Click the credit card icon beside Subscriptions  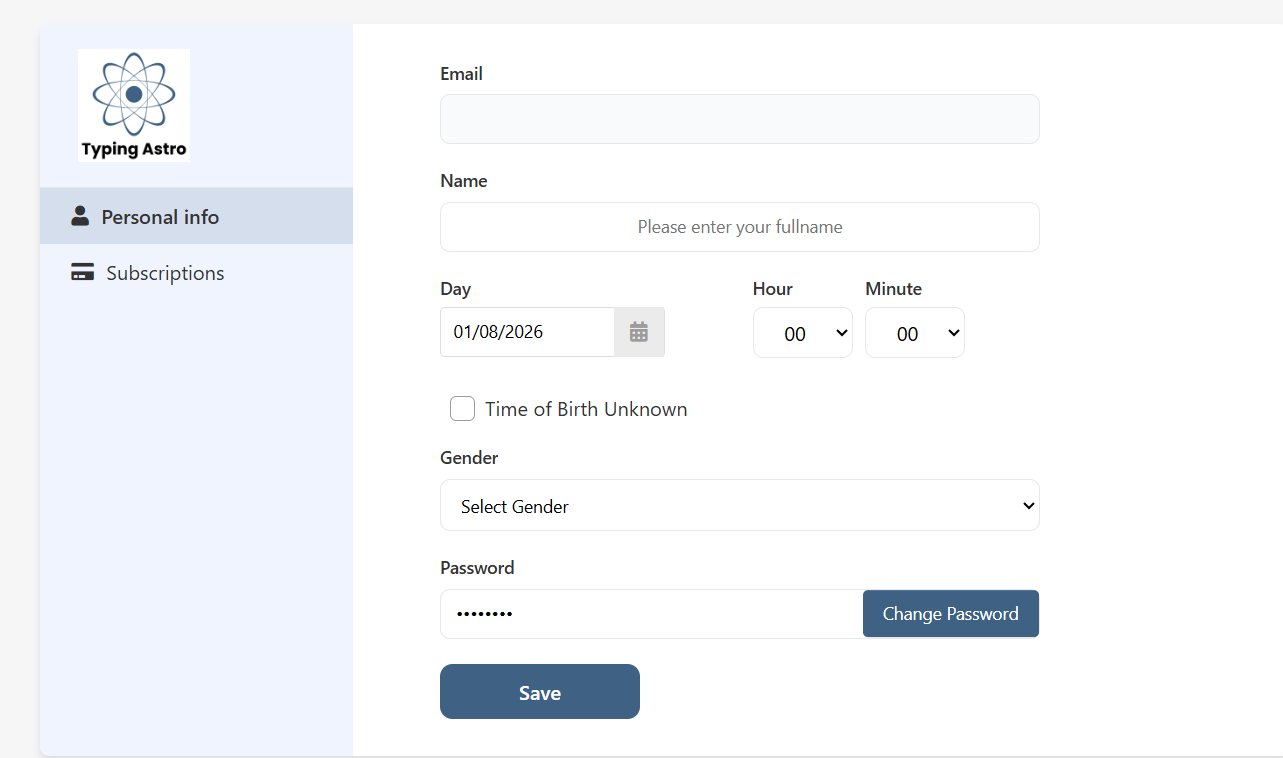tap(82, 273)
